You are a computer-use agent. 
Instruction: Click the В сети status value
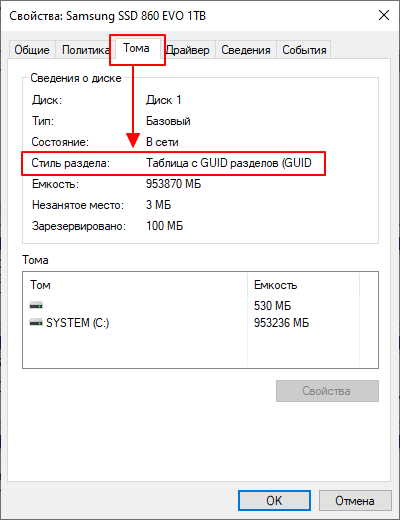(162, 142)
